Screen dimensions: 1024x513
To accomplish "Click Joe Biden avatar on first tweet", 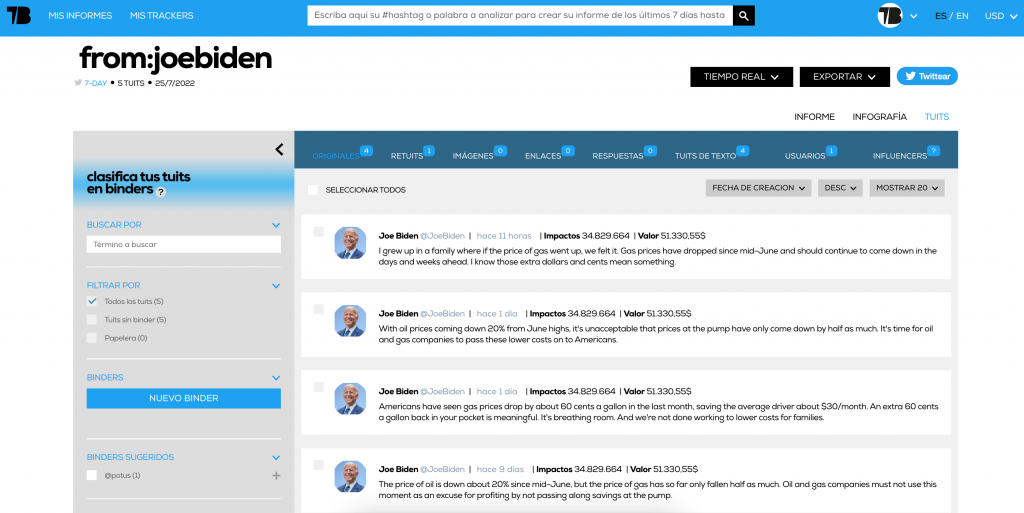I will pos(350,242).
